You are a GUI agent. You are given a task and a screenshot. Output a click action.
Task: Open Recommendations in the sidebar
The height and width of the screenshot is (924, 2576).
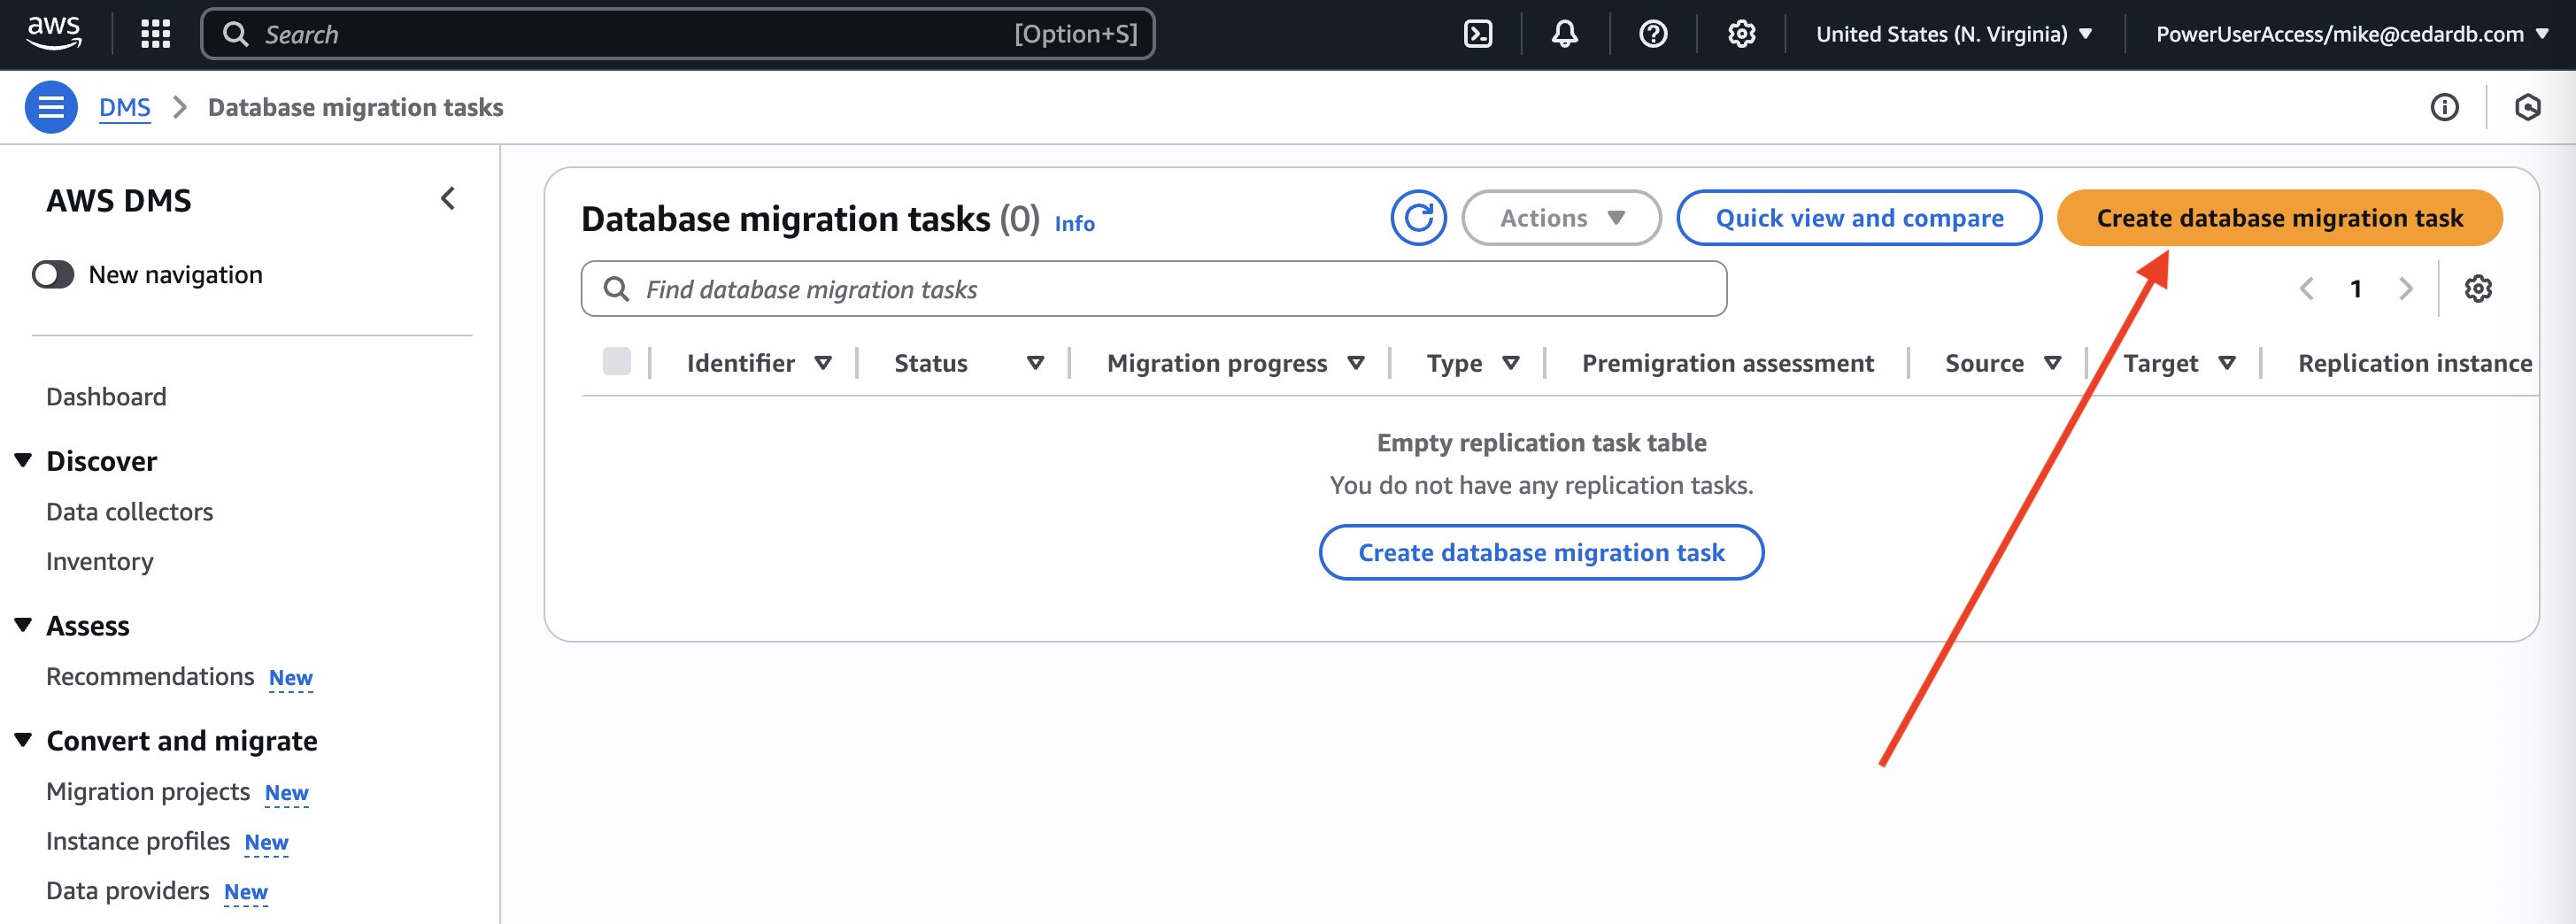(x=150, y=677)
